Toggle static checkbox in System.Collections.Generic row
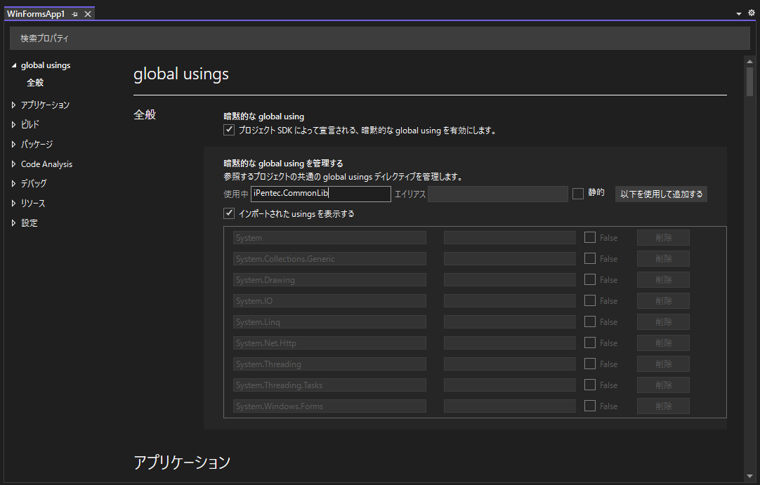The width and height of the screenshot is (760, 485). 590,258
